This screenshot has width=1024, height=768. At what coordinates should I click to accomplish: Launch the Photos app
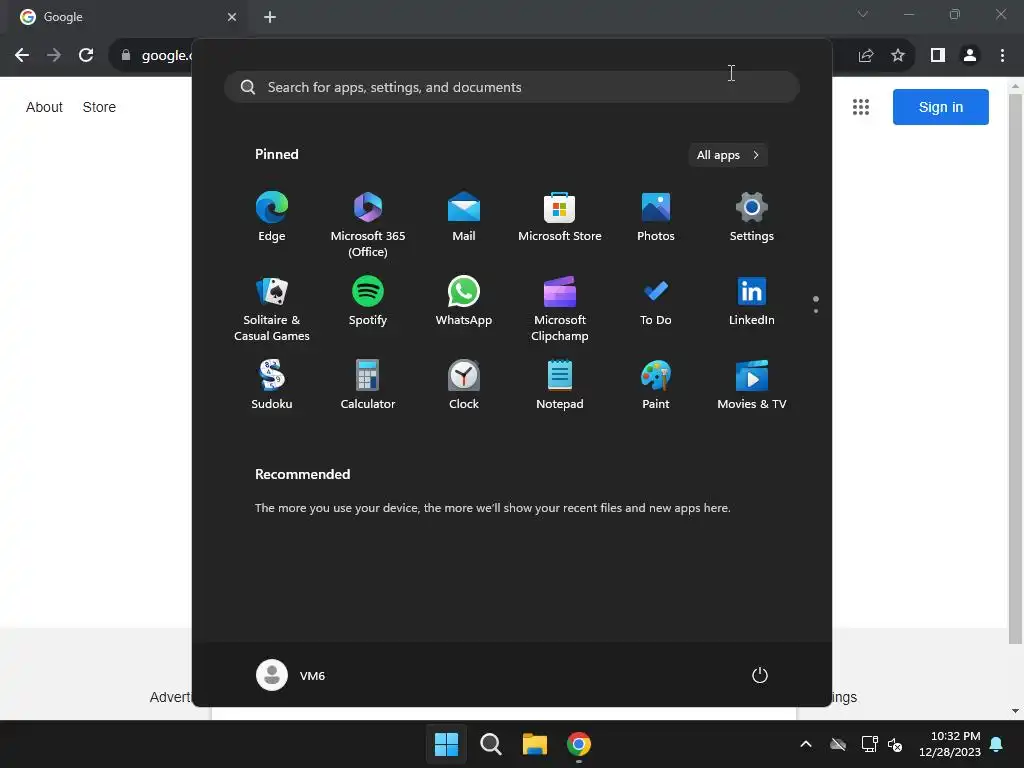click(656, 217)
